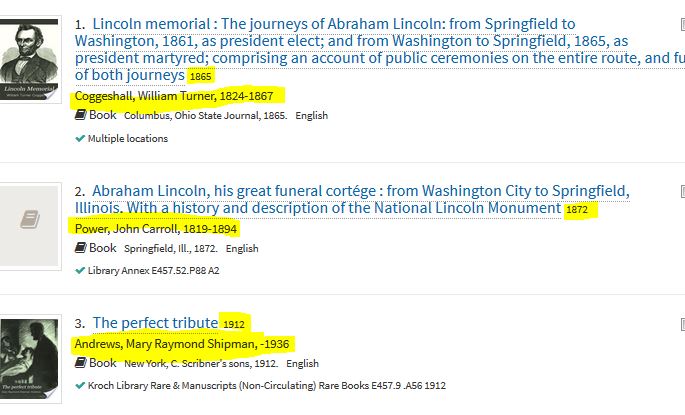Image resolution: width=685 pixels, height=415 pixels.
Task: Click the Multiple locations availability text
Action: (128, 138)
